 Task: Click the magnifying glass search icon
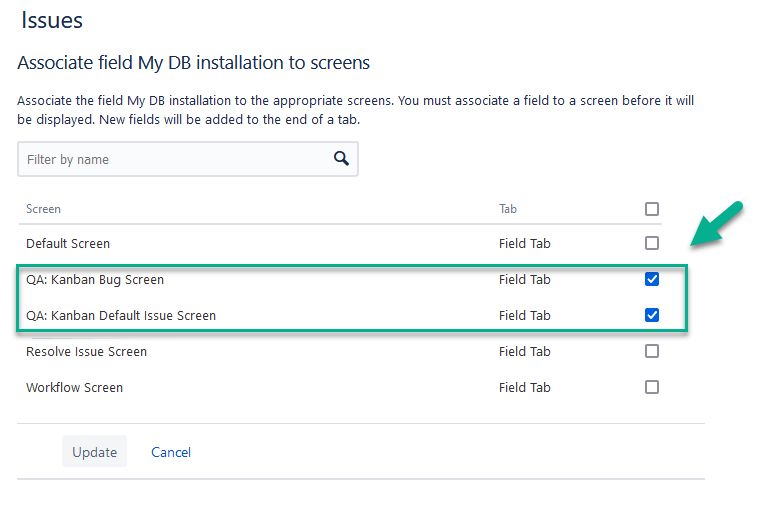[x=341, y=159]
